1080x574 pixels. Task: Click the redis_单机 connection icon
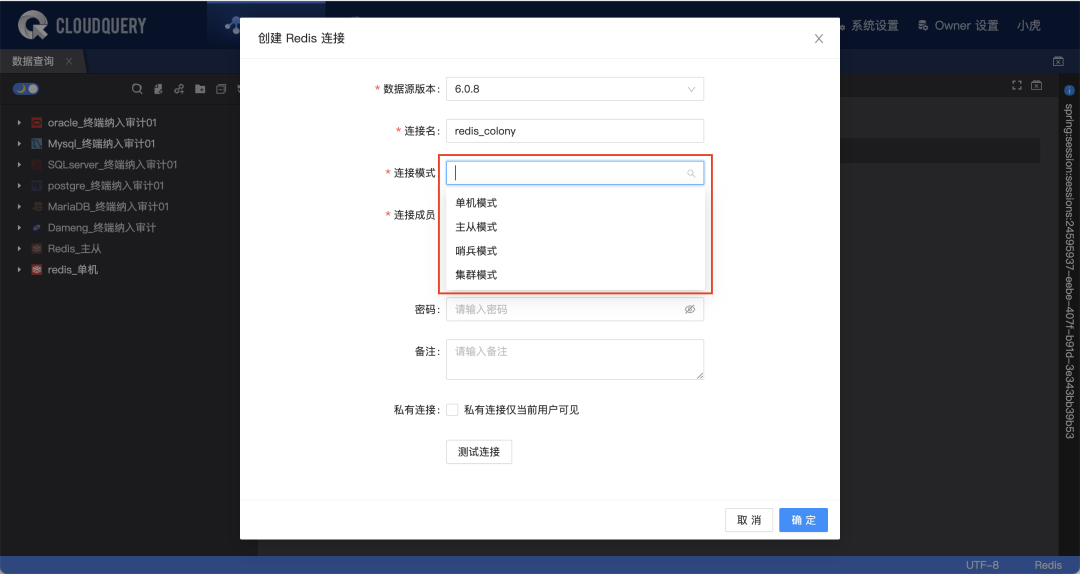[x=37, y=270]
